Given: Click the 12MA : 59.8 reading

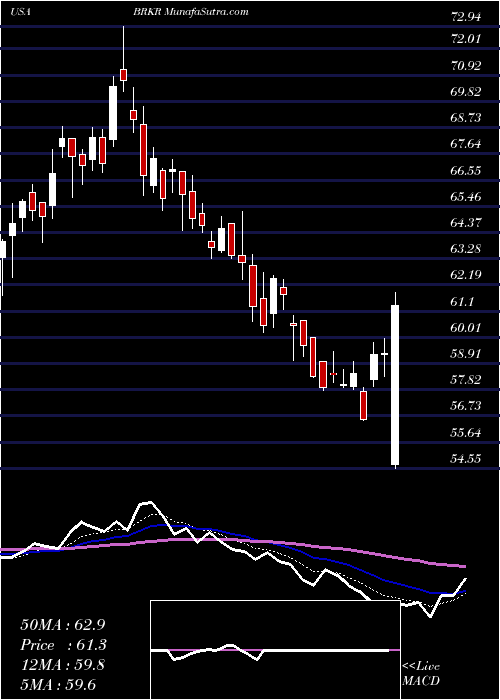Looking at the screenshot, I should (63, 665).
